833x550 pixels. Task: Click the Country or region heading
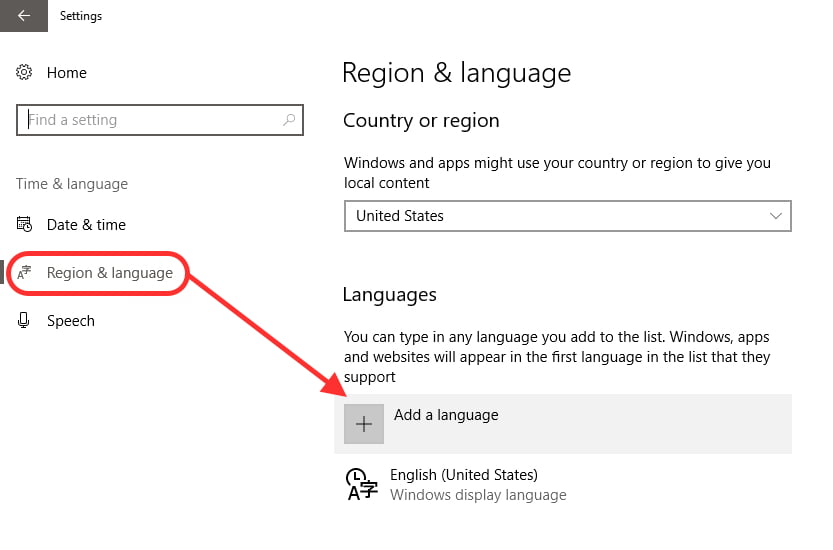pyautogui.click(x=421, y=121)
